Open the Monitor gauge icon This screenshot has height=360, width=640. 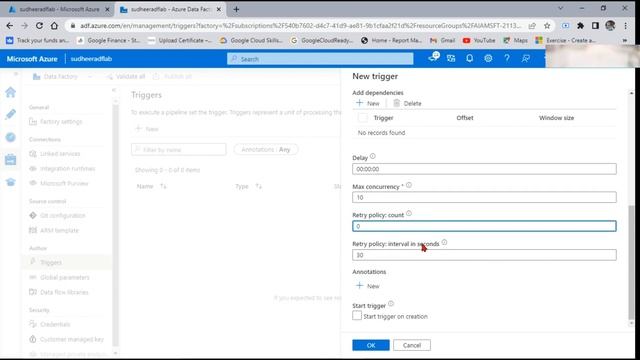click(11, 137)
